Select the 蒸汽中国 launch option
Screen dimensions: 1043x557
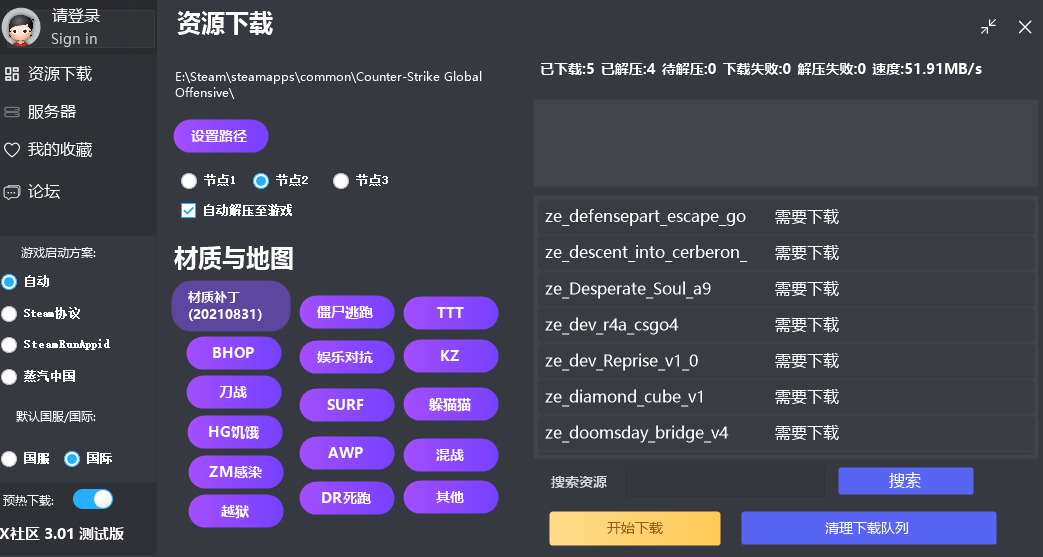pos(9,377)
